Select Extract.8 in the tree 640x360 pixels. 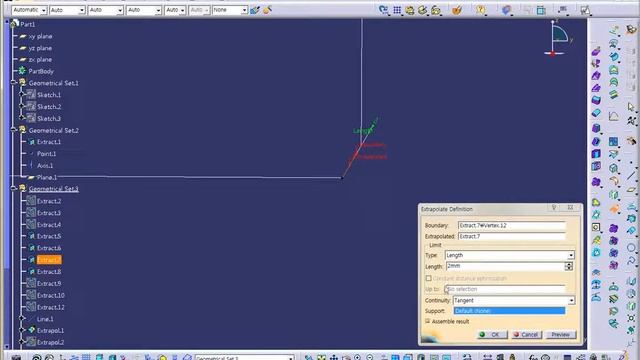click(49, 272)
